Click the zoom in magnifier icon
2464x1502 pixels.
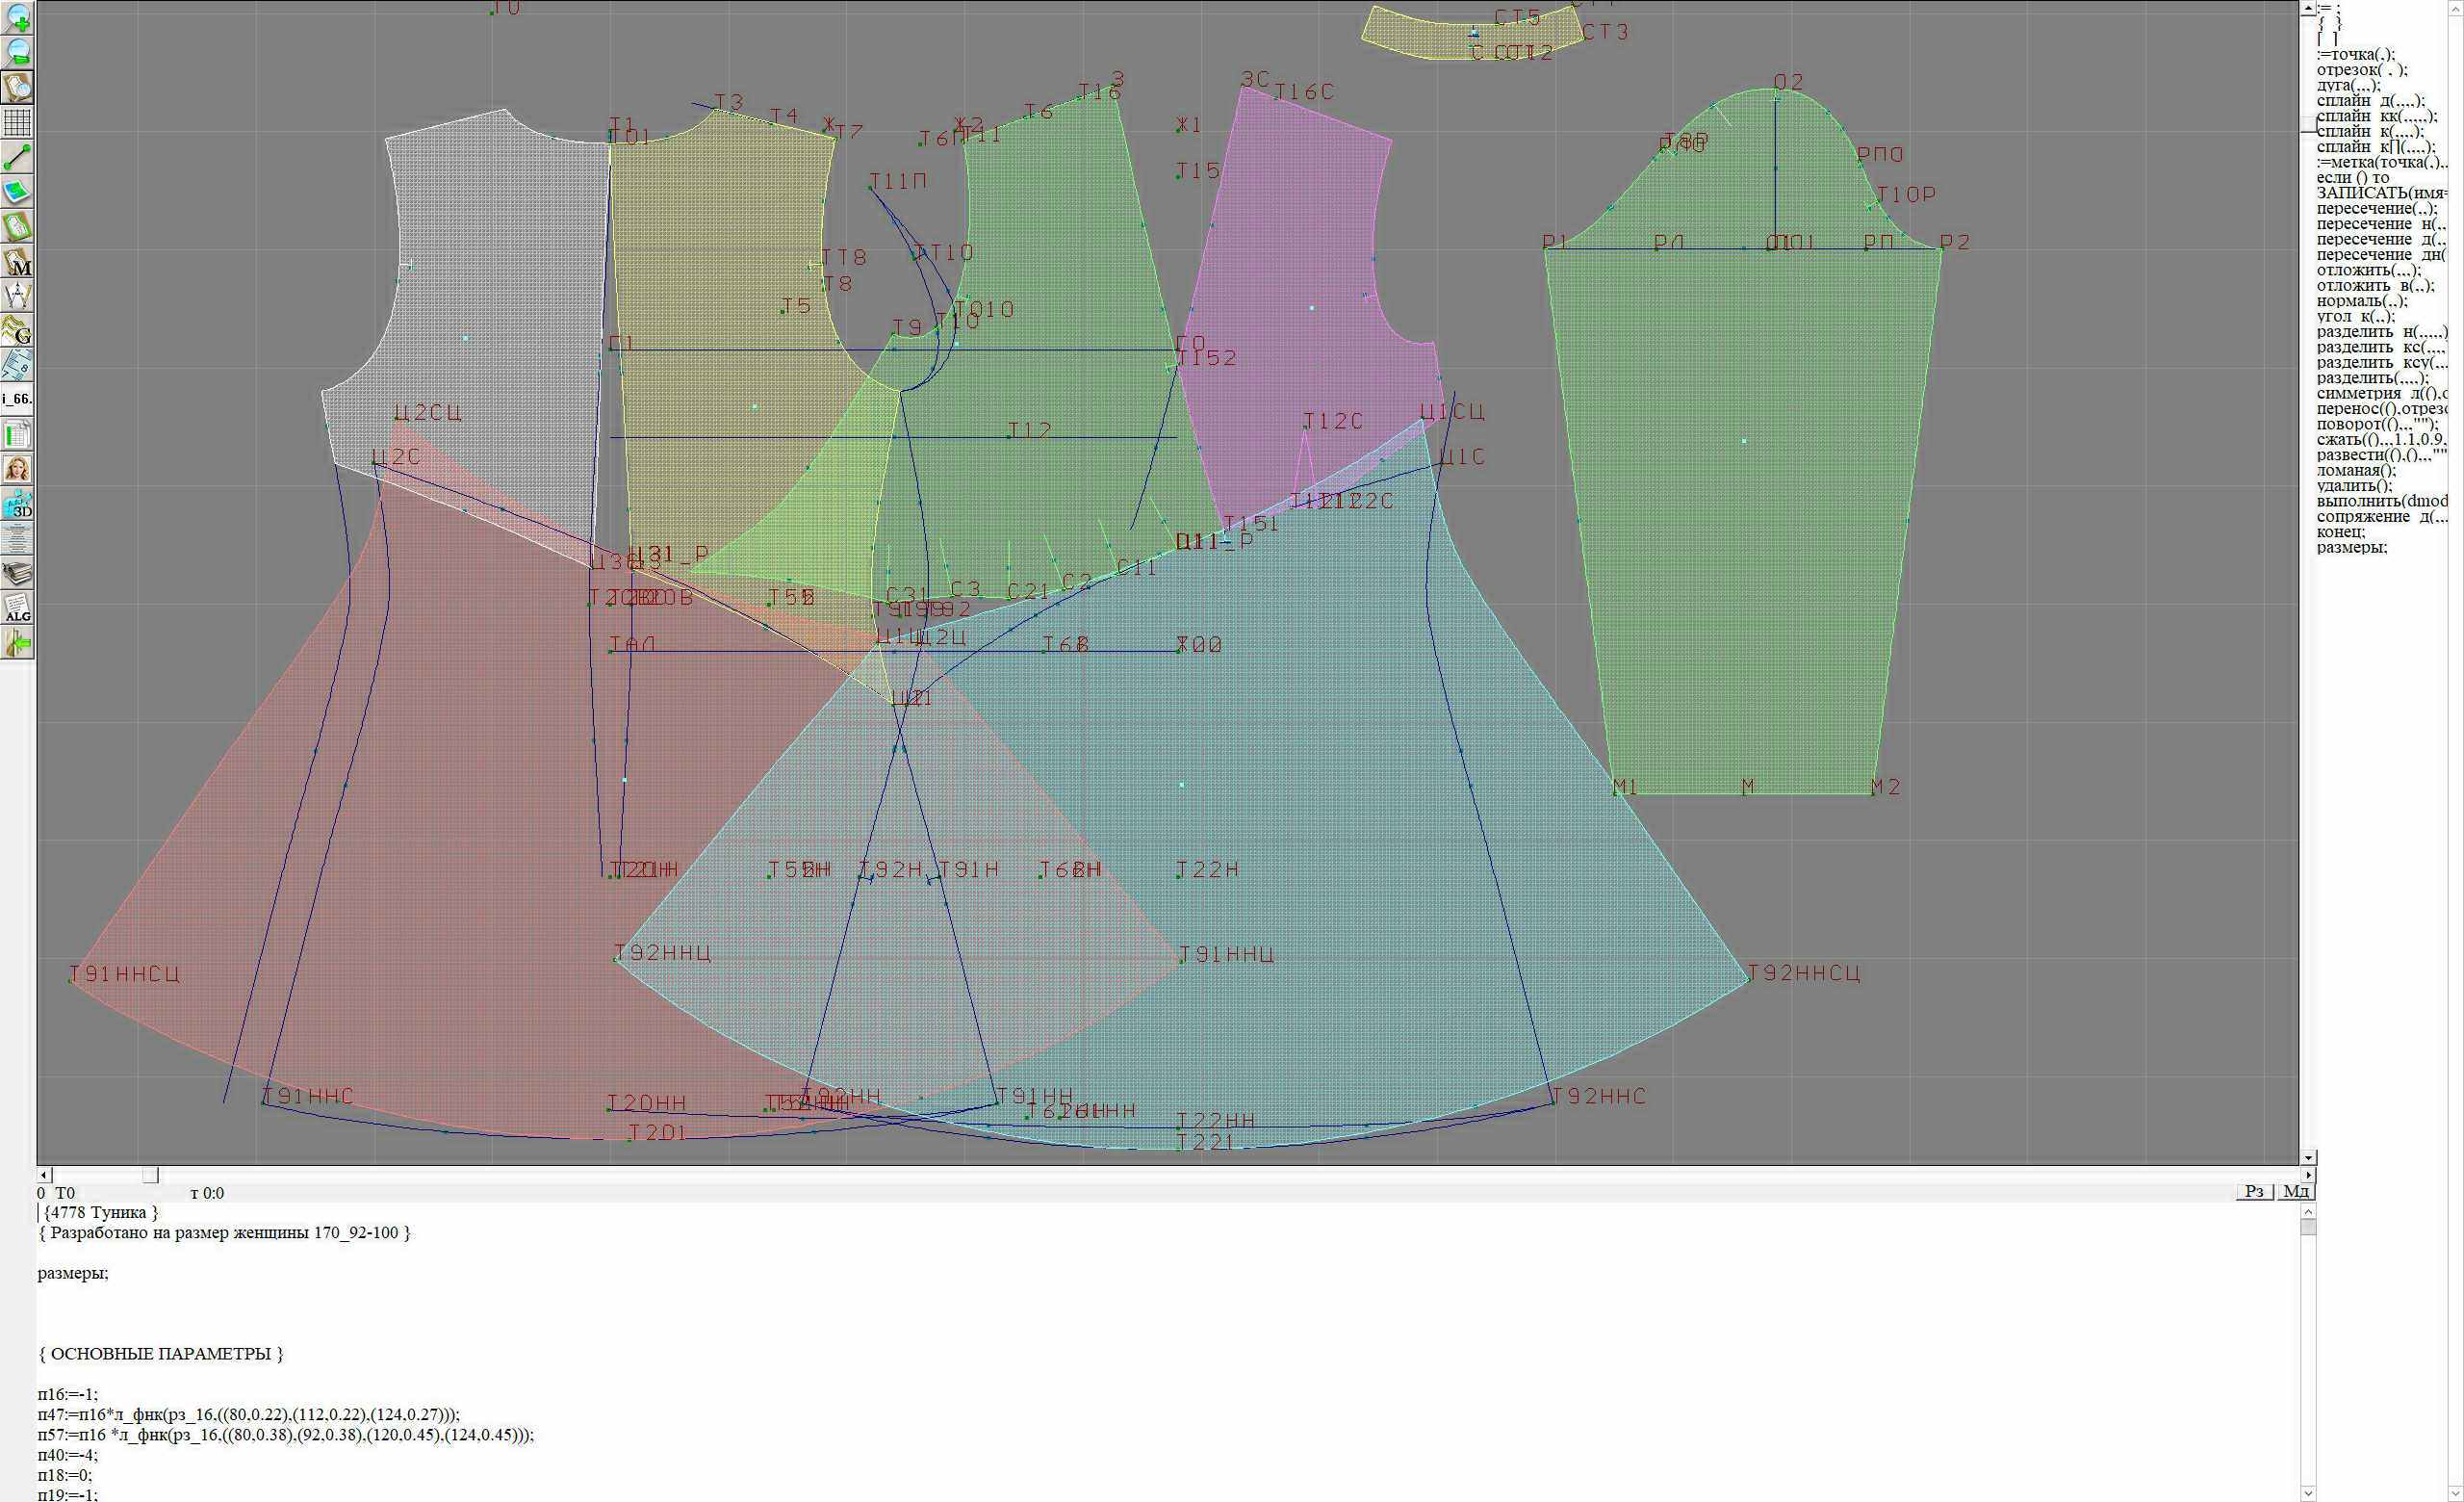click(x=17, y=17)
